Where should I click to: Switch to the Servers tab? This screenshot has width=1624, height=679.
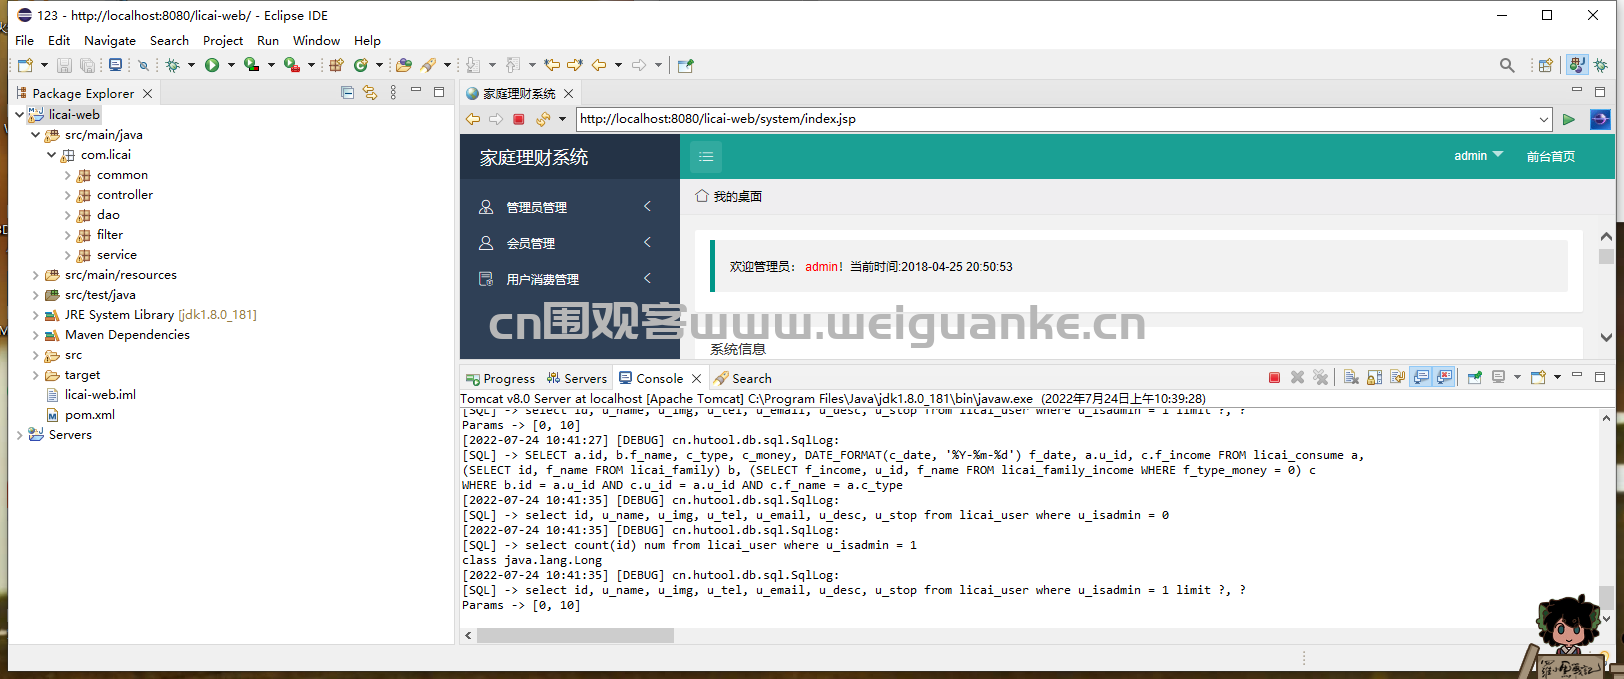pos(577,378)
